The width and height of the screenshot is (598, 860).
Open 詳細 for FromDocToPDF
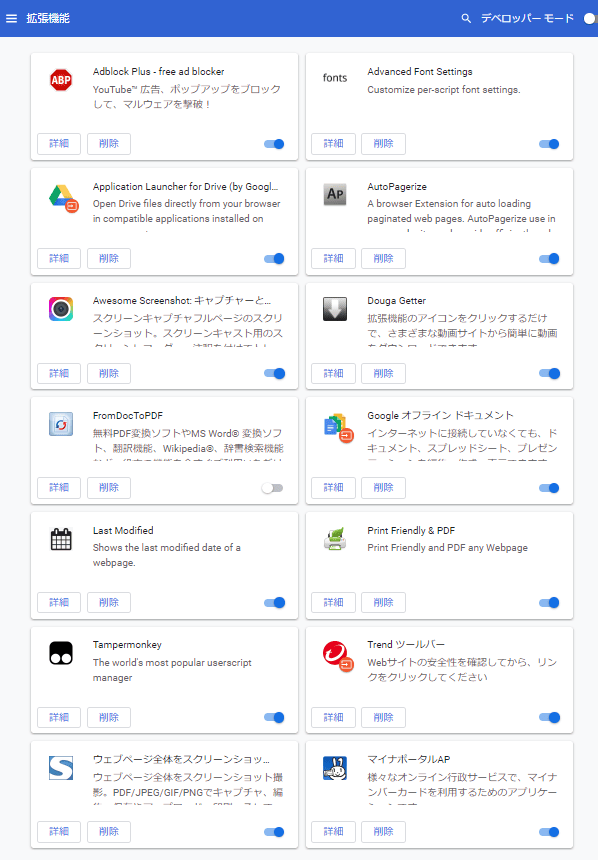59,488
